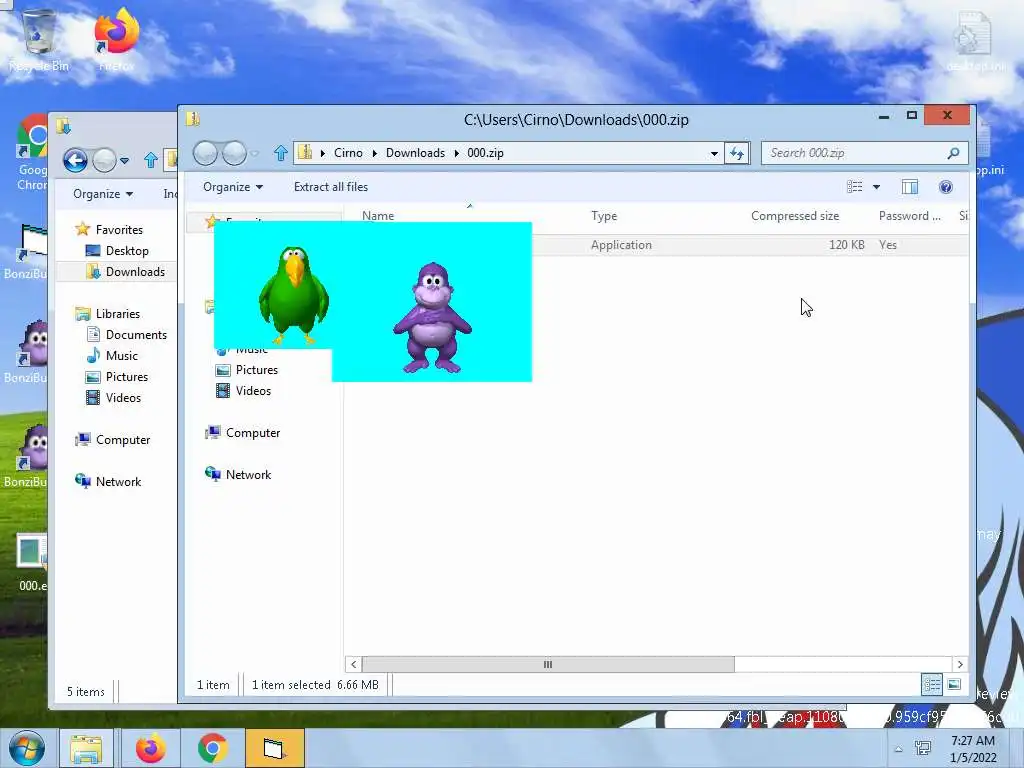Screen dimensions: 1024x768
Task: Click the Google Chrome desktop shortcut
Action: coord(32,153)
